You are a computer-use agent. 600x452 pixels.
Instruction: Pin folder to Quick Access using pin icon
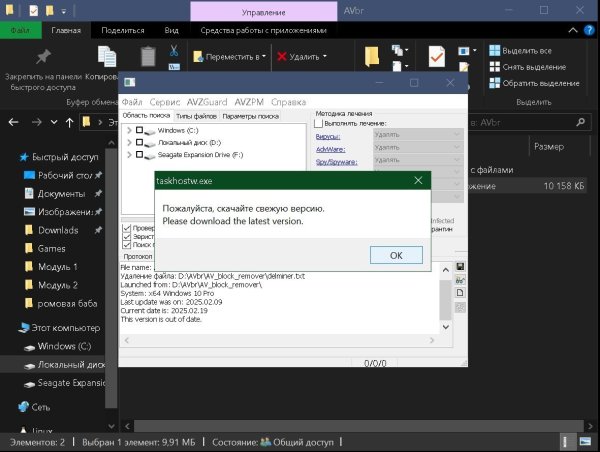(43, 57)
